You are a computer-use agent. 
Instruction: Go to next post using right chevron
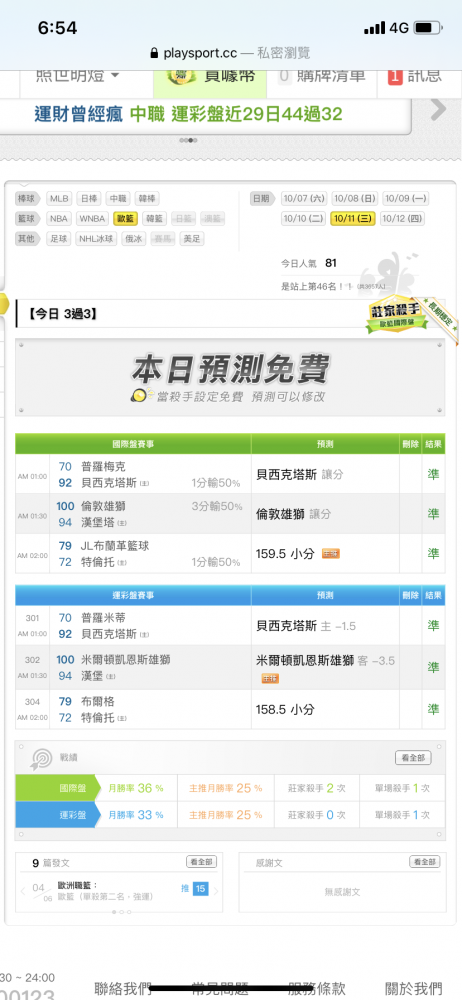pos(216,891)
